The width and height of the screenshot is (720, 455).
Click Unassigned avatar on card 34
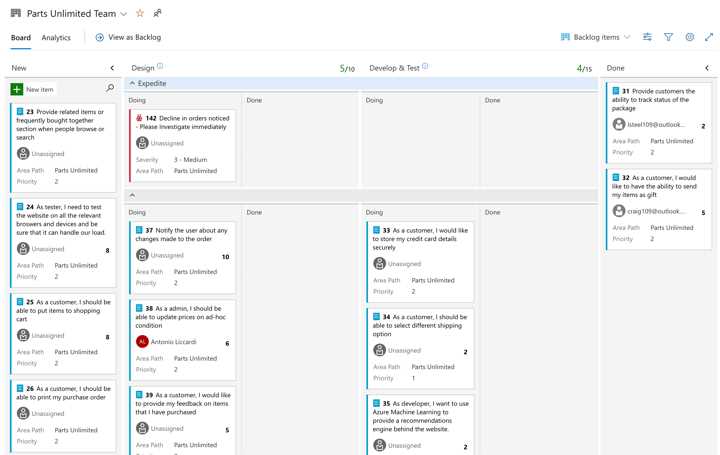pos(379,350)
